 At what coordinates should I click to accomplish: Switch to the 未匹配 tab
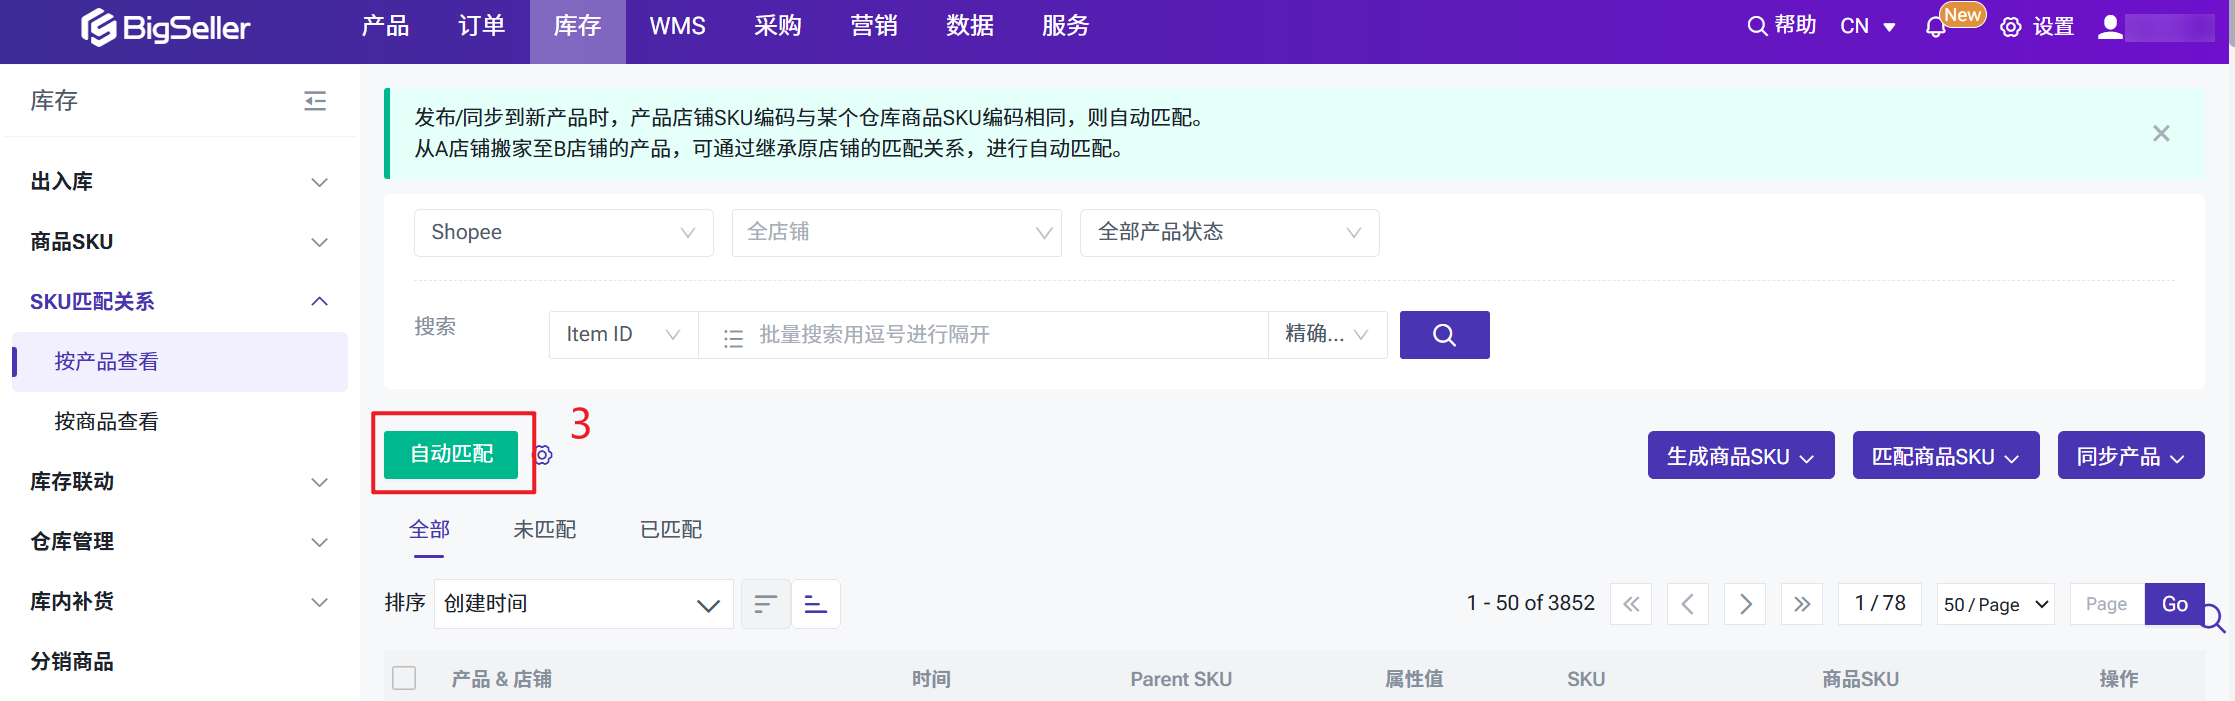click(x=544, y=530)
